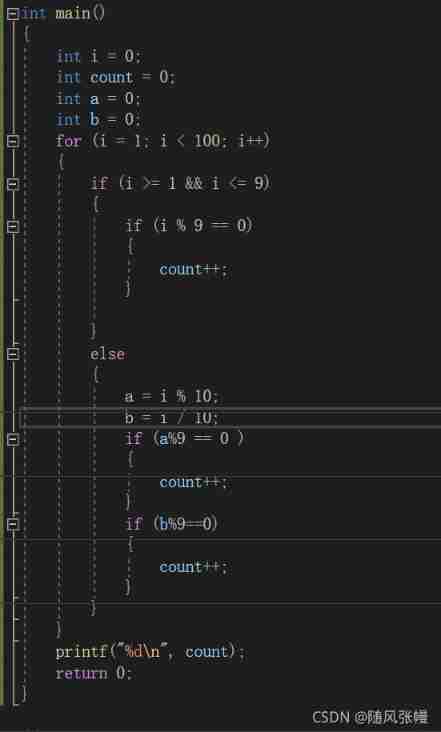The height and width of the screenshot is (732, 441).
Task: Collapse the int main() function fold
Action: 13,14
